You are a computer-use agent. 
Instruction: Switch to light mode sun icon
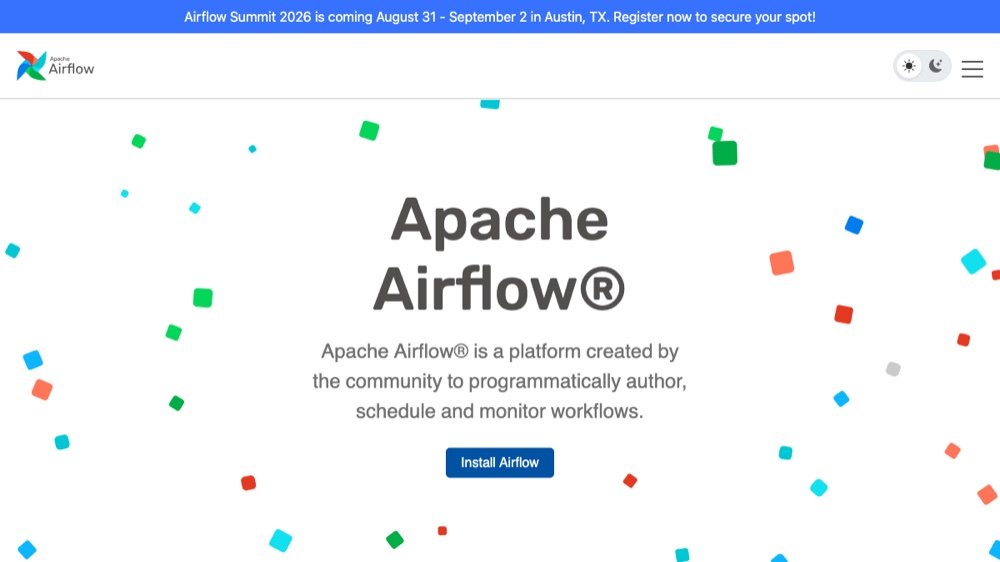click(x=909, y=66)
